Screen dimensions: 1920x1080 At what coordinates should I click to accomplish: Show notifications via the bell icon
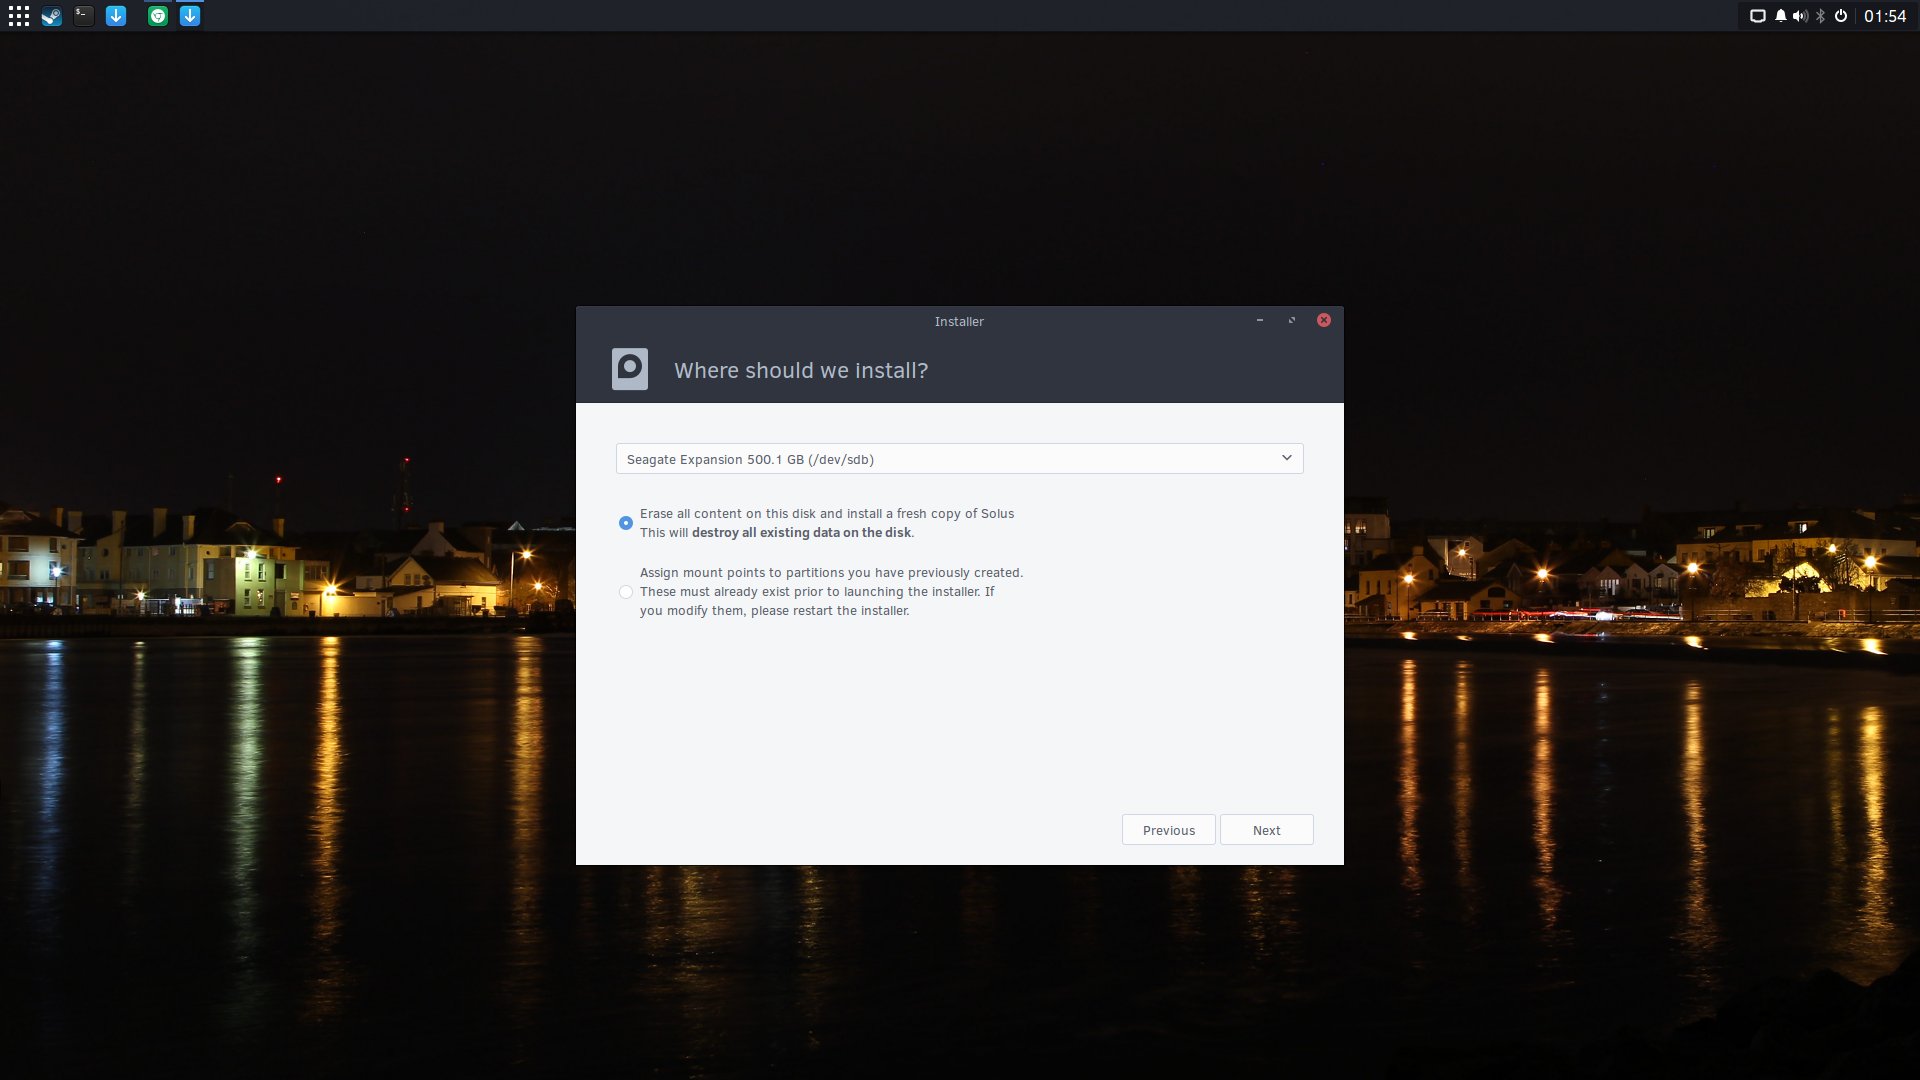[1781, 16]
